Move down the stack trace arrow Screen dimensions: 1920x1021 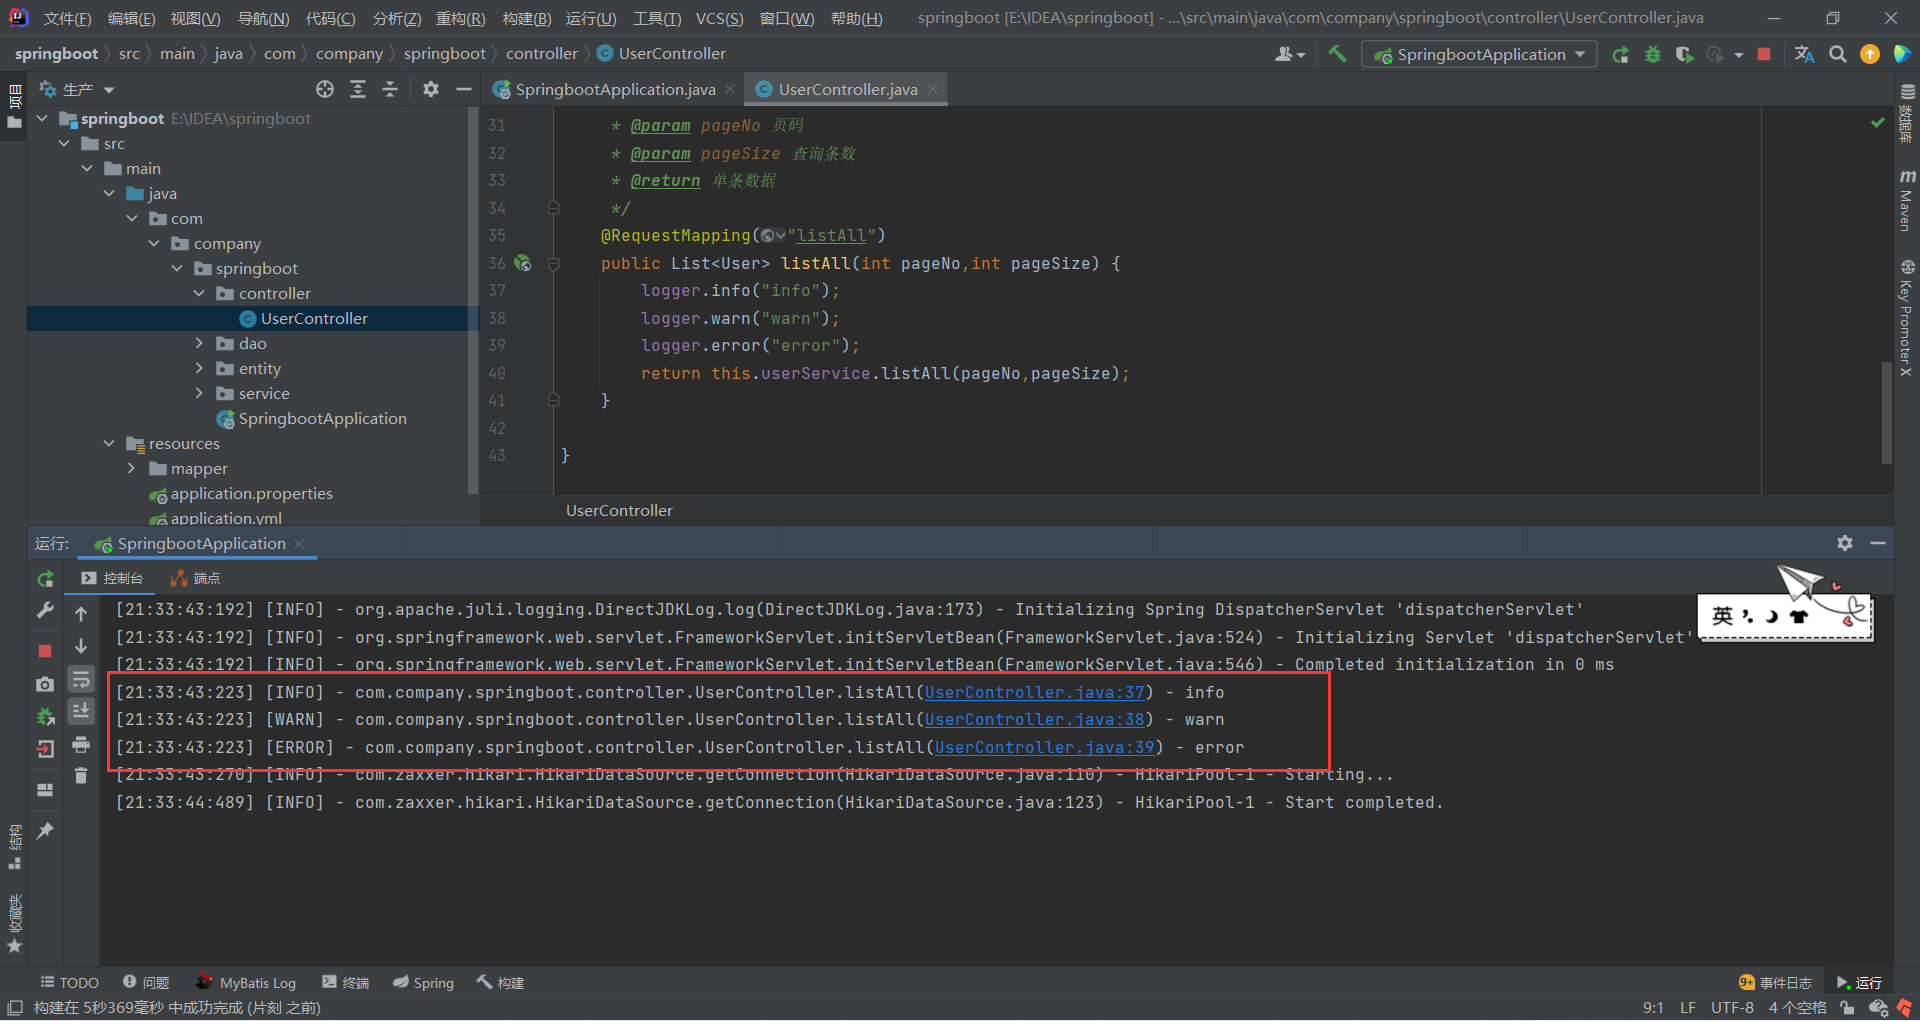coord(81,646)
